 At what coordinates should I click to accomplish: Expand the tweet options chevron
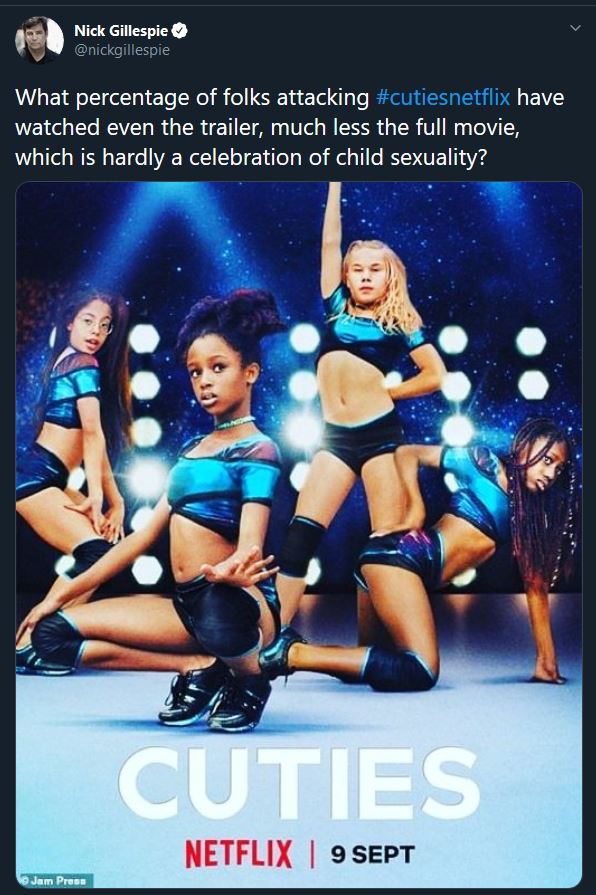point(575,27)
